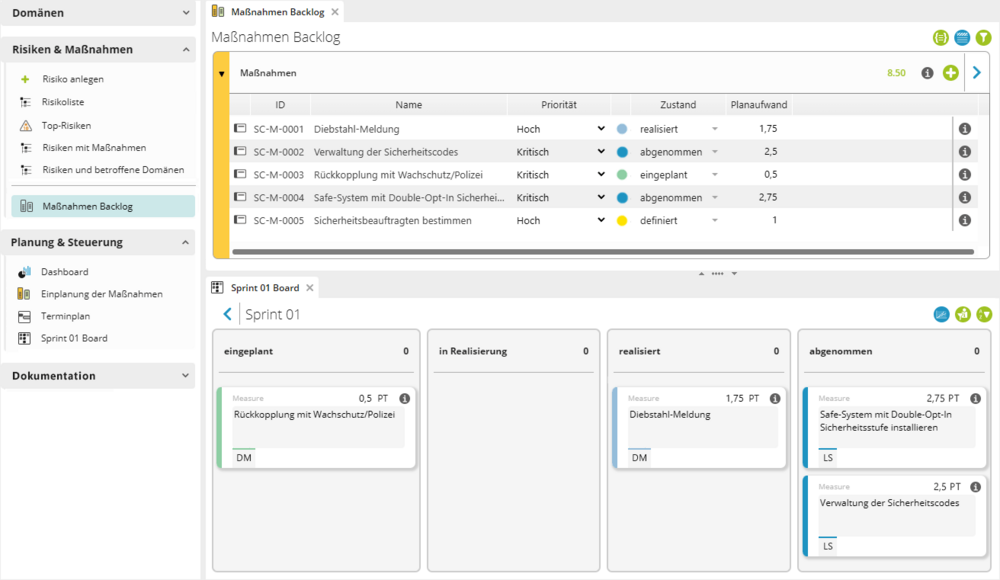Switch to the Sprint 01 Board tab
The width and height of the screenshot is (1000, 580).
click(x=264, y=288)
